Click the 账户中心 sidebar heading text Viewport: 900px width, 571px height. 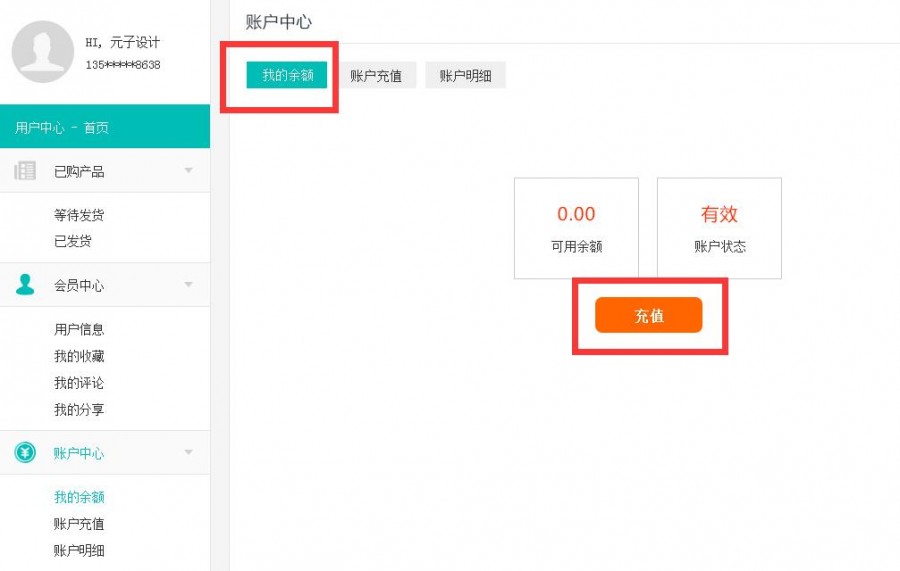[79, 453]
